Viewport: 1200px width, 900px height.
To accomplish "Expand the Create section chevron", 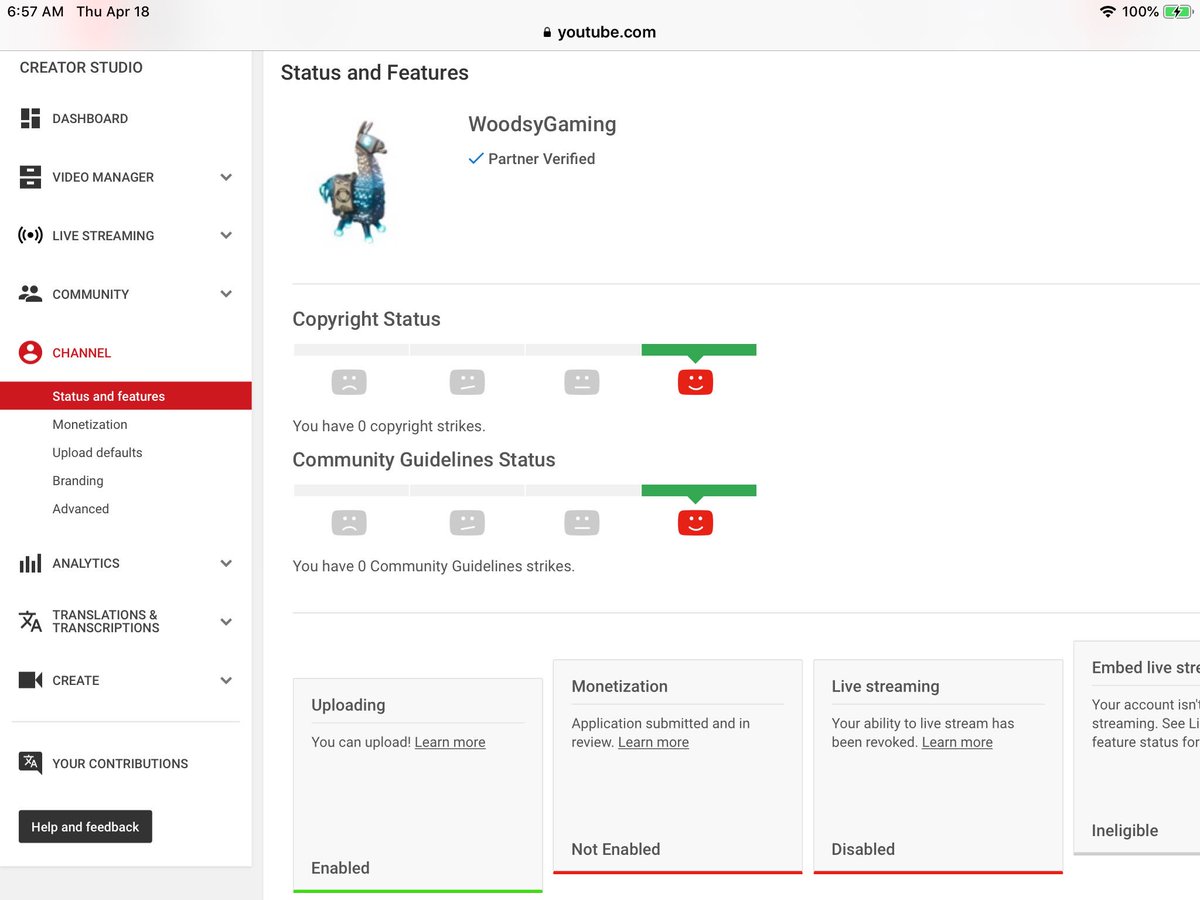I will 226,680.
